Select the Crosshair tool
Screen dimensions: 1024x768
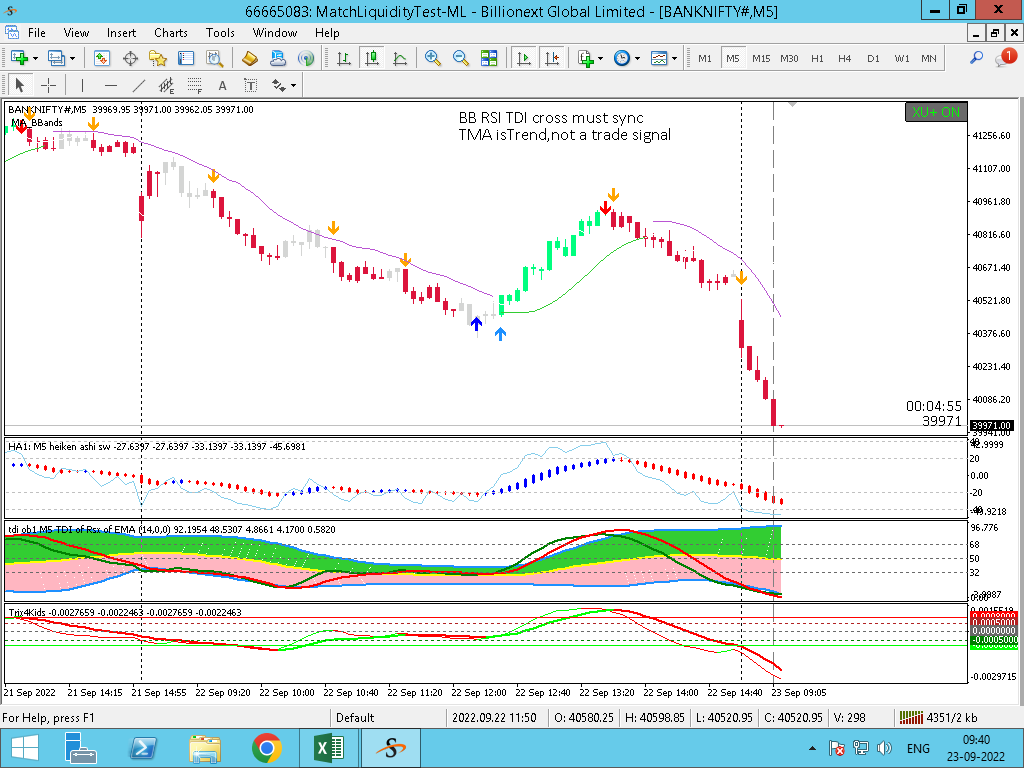point(48,85)
